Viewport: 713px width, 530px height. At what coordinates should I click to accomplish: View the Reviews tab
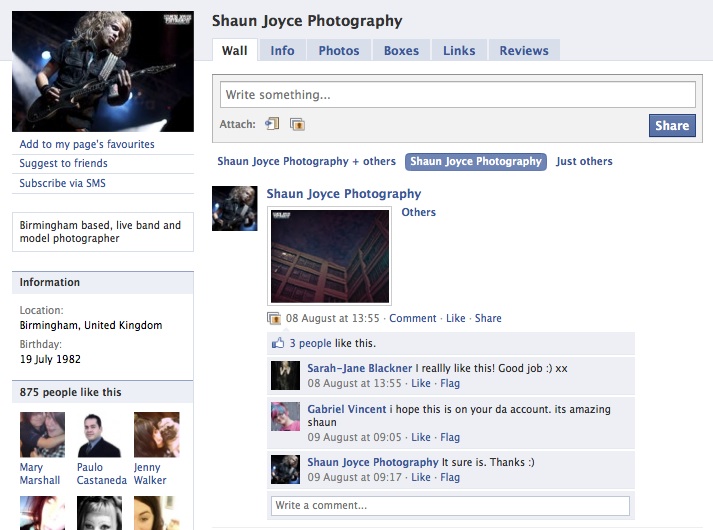click(x=524, y=50)
